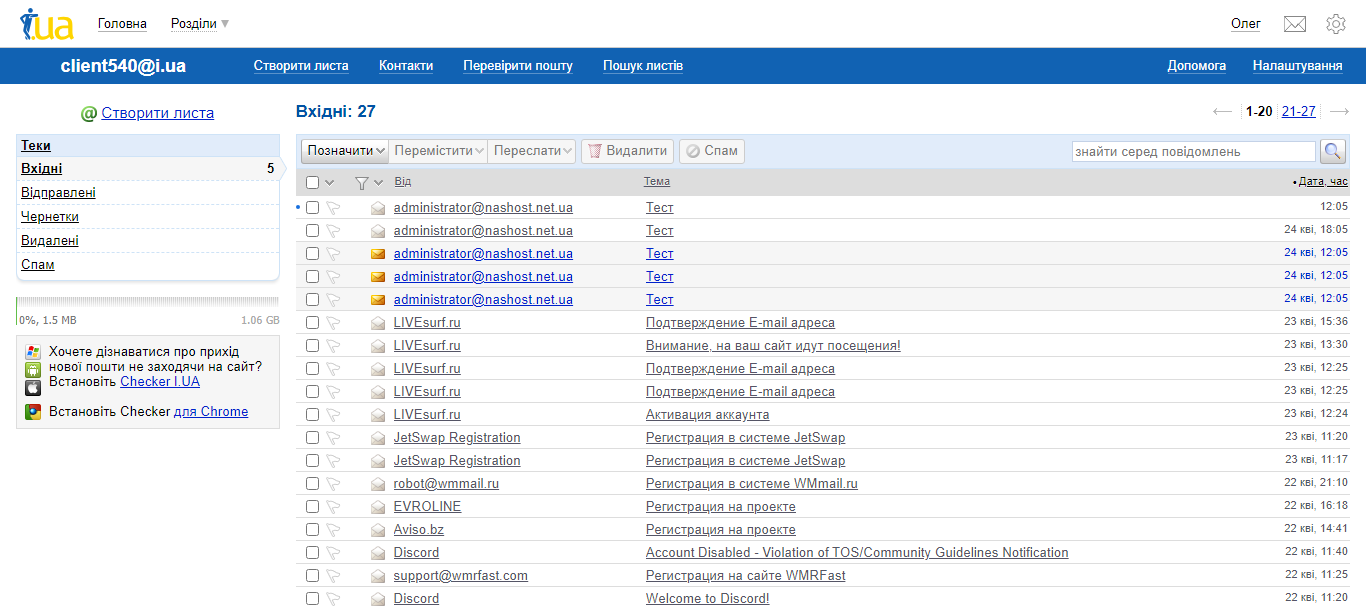This screenshot has width=1366, height=607.
Task: Click unread envelope icon of 24 кві Тест
Action: 378,254
